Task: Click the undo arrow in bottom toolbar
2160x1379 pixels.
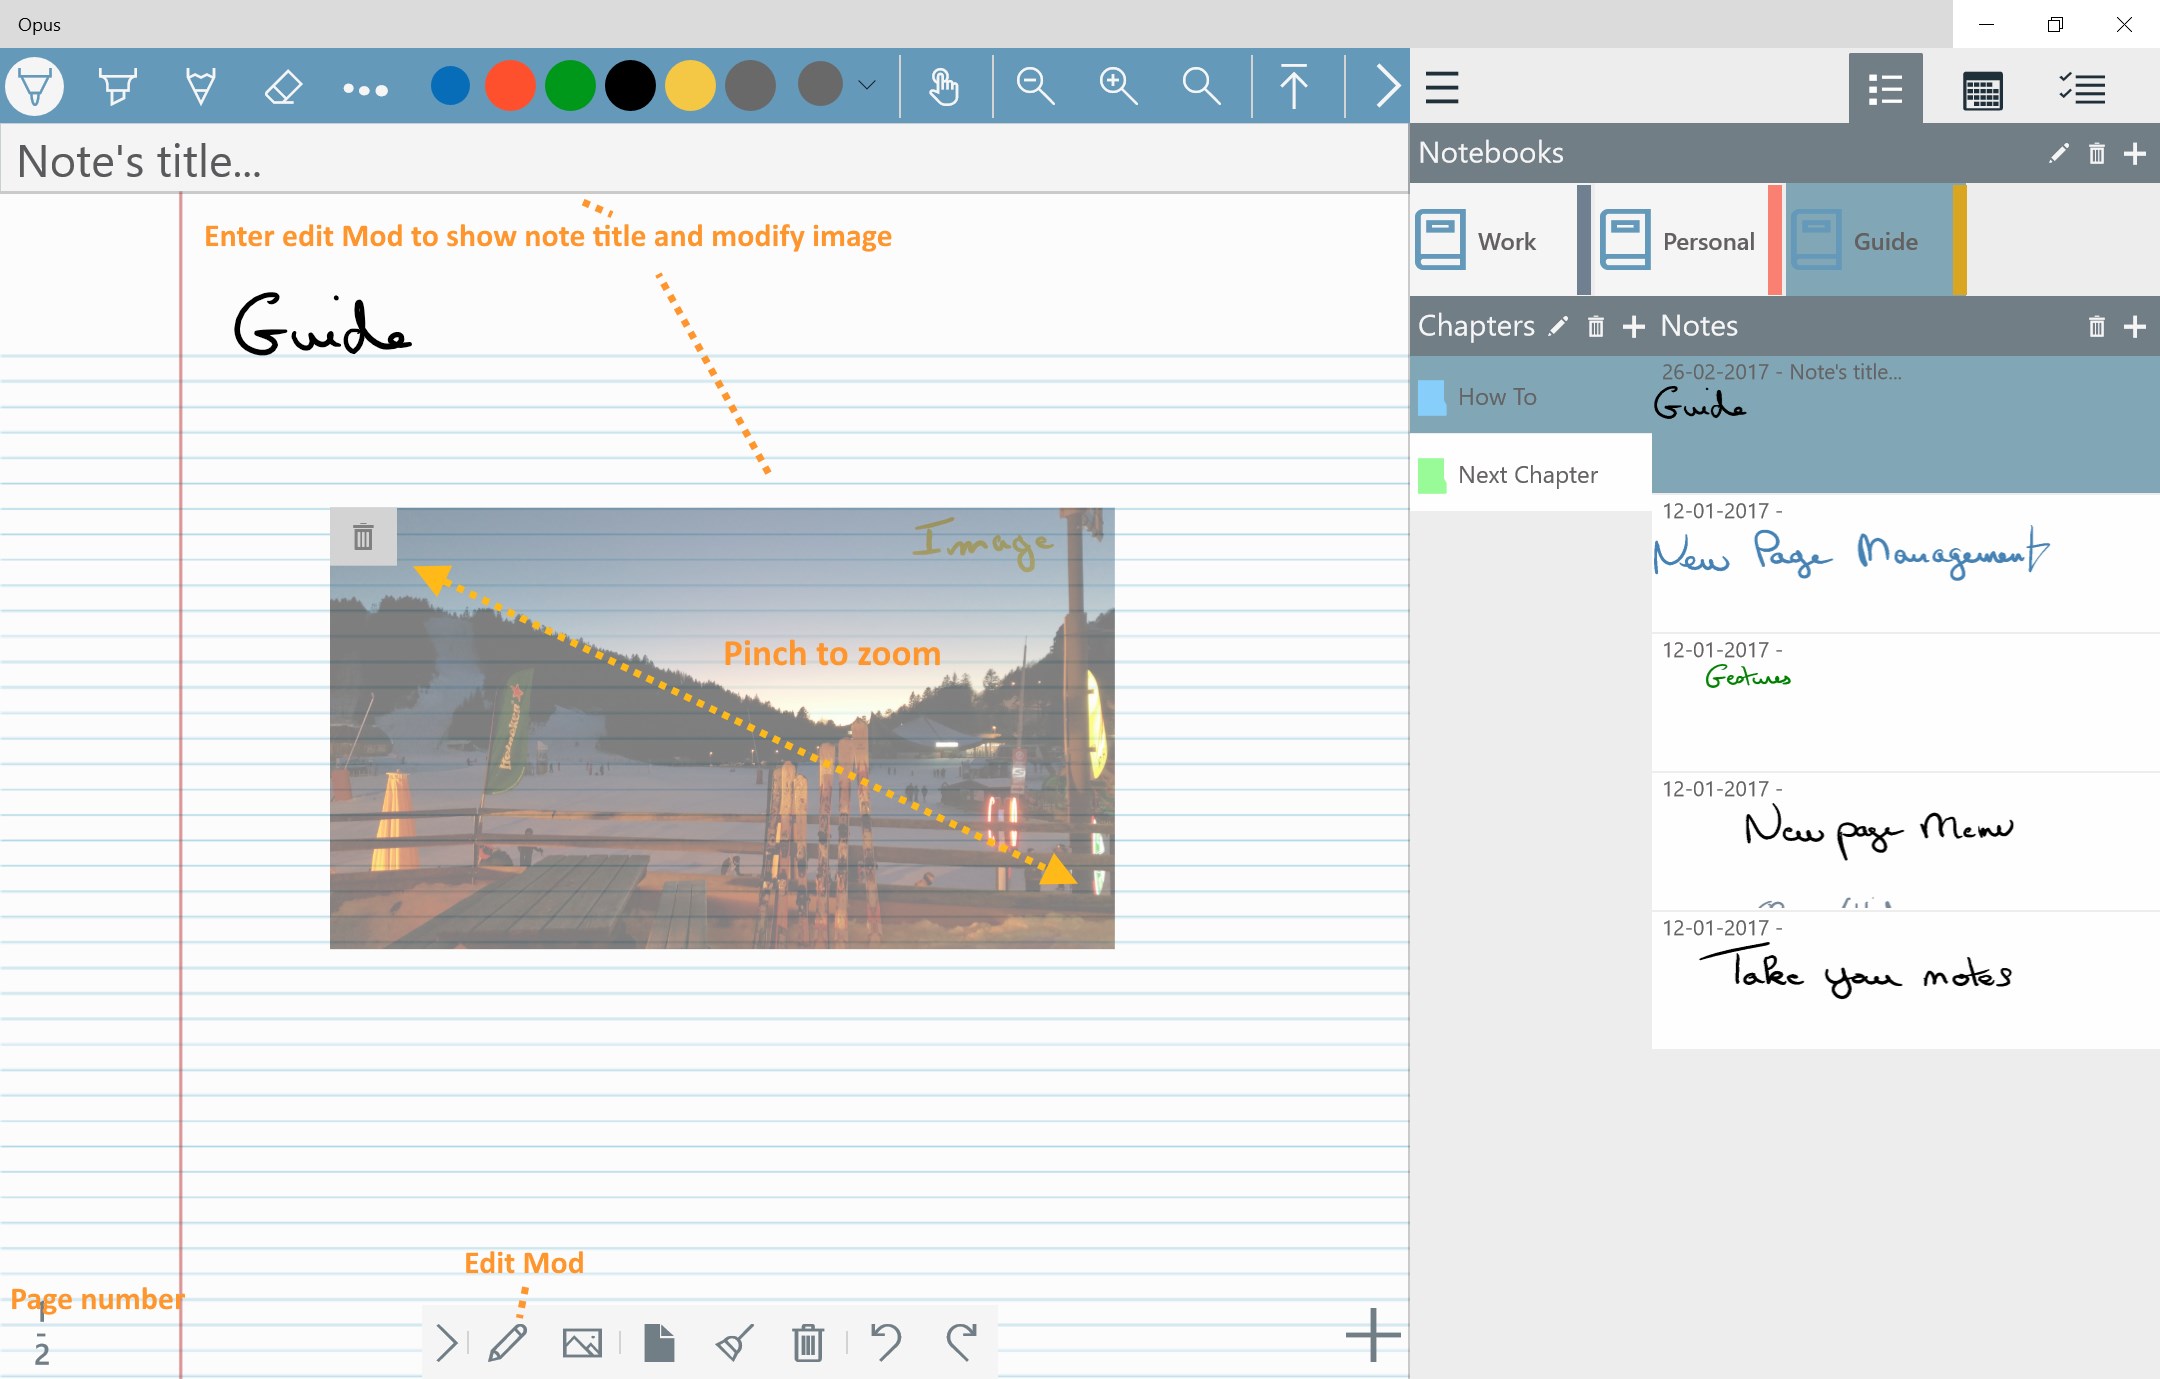Action: click(x=885, y=1343)
